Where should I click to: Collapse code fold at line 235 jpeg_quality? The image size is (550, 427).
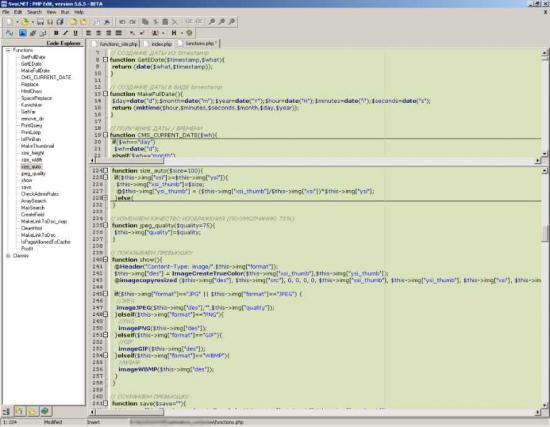[x=105, y=225]
